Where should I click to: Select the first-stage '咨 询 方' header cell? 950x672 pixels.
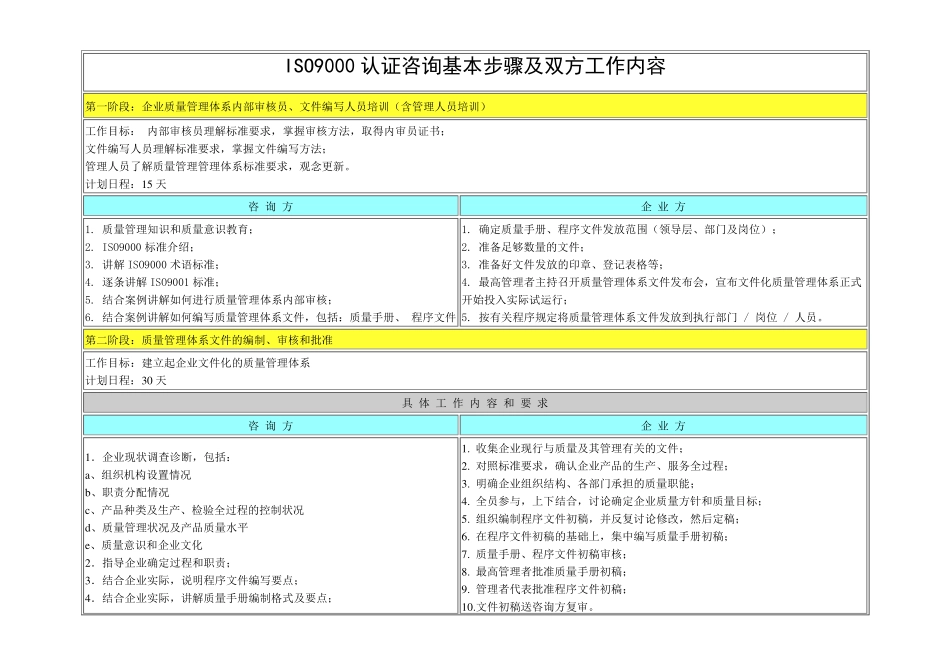pos(270,206)
